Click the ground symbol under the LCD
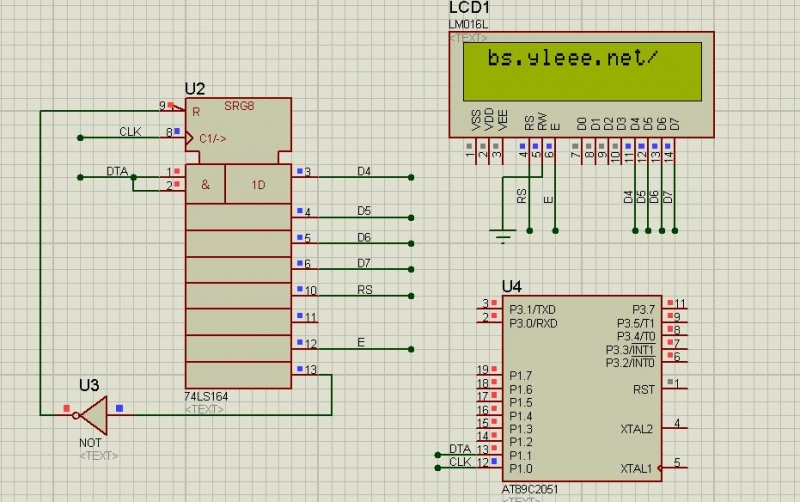 tap(501, 236)
